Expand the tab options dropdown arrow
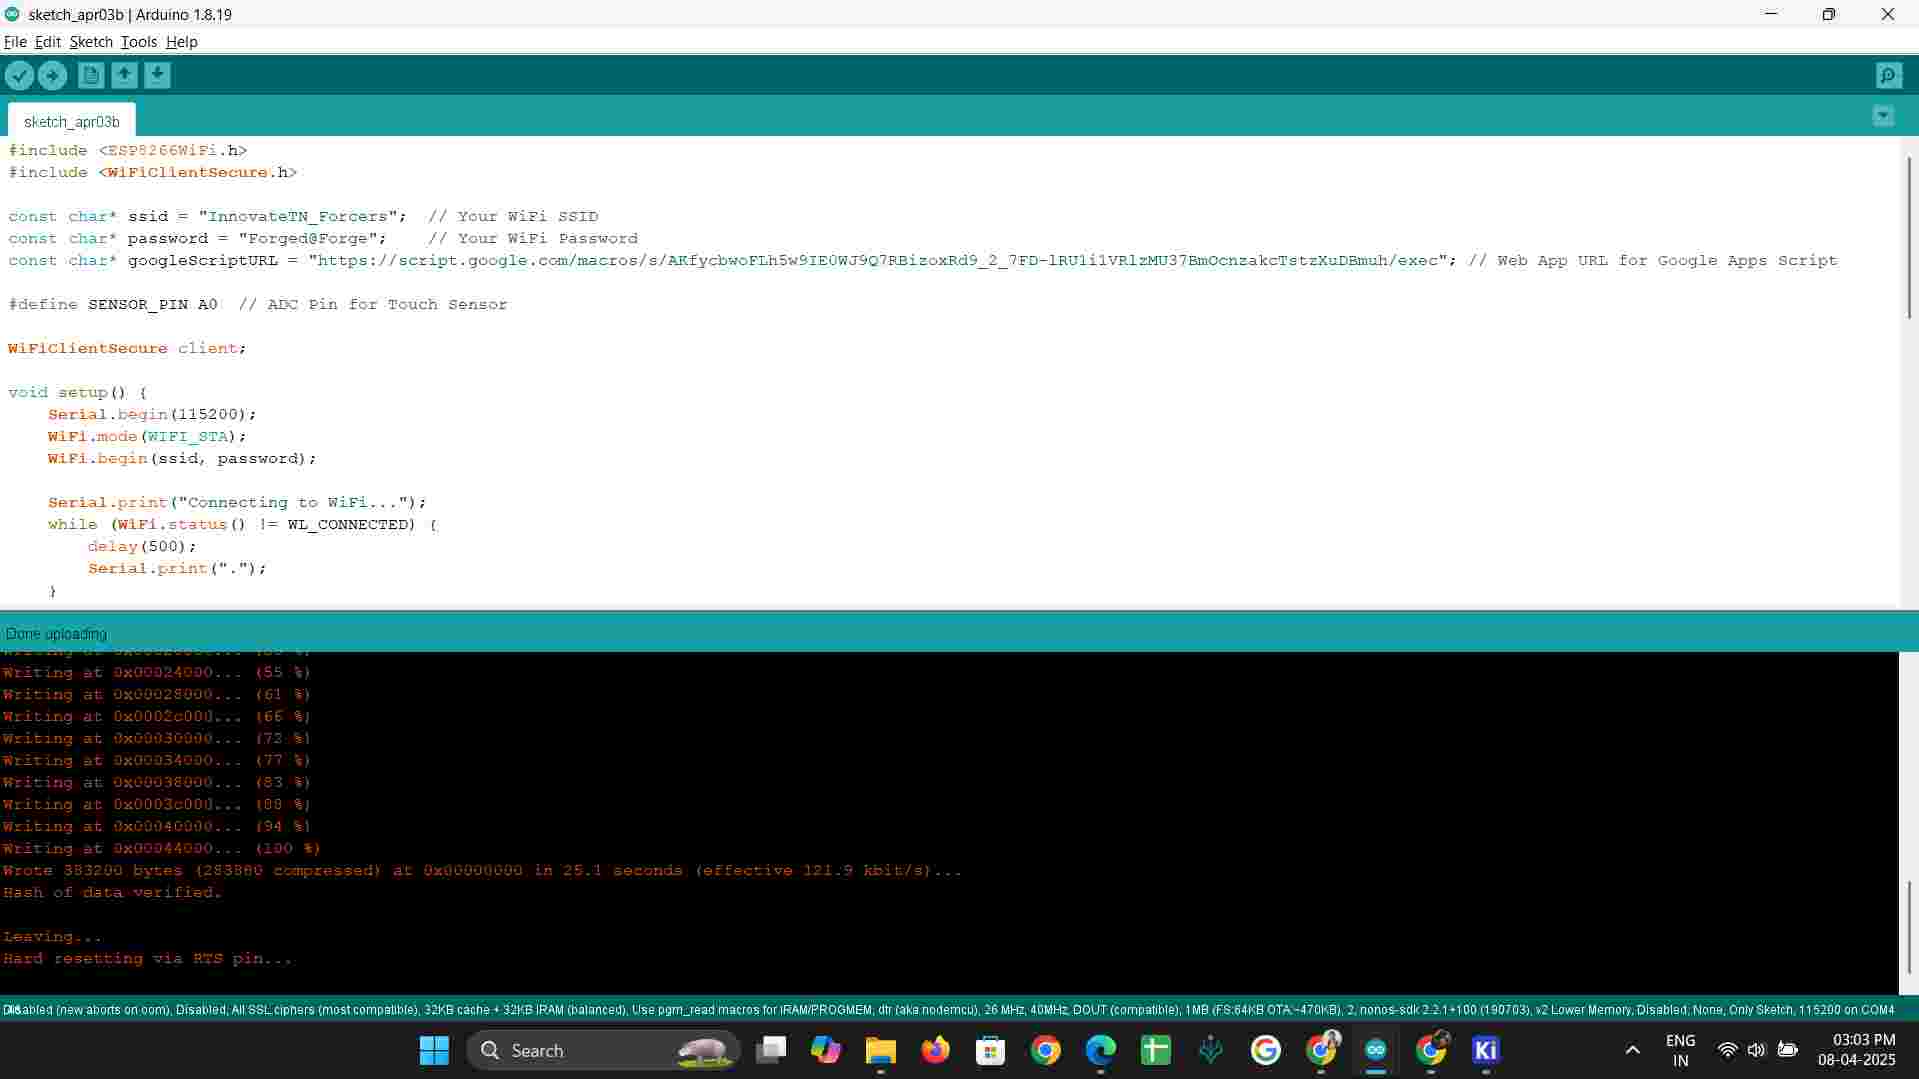 click(x=1883, y=116)
